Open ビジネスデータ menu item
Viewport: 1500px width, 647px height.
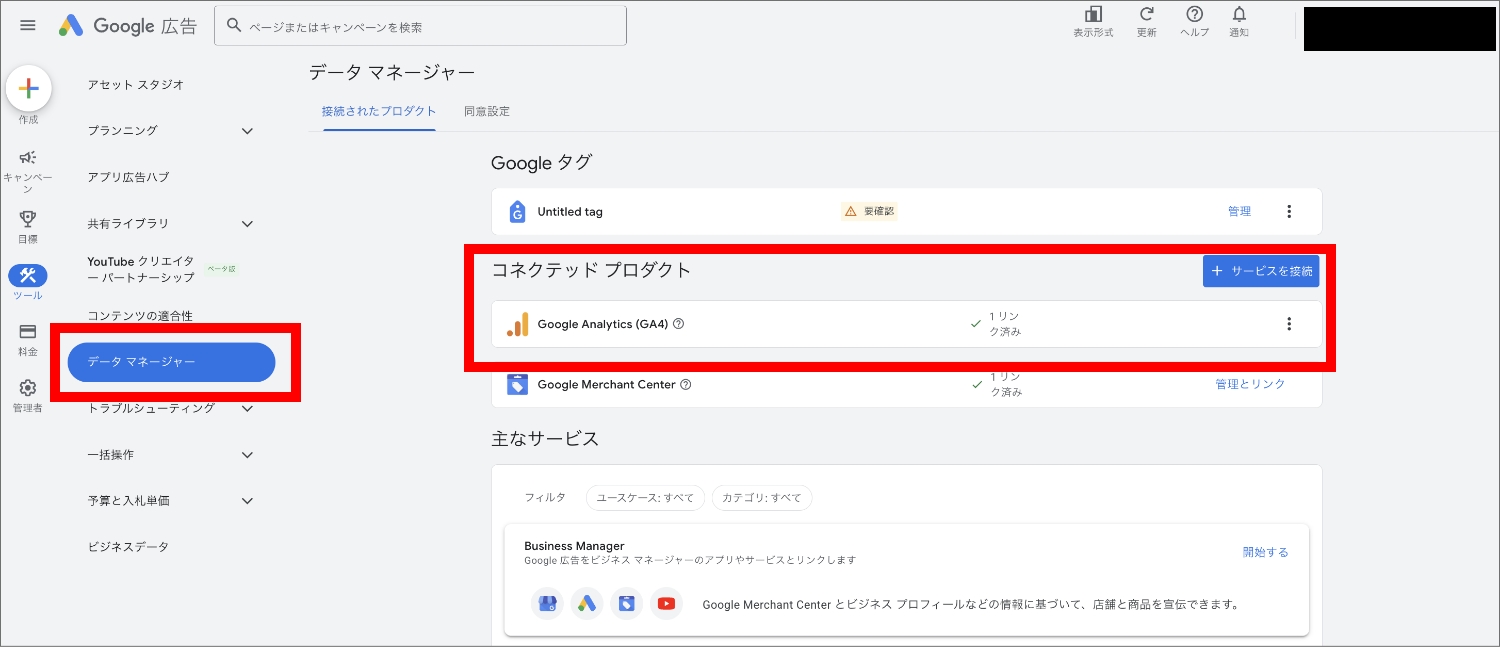(128, 547)
